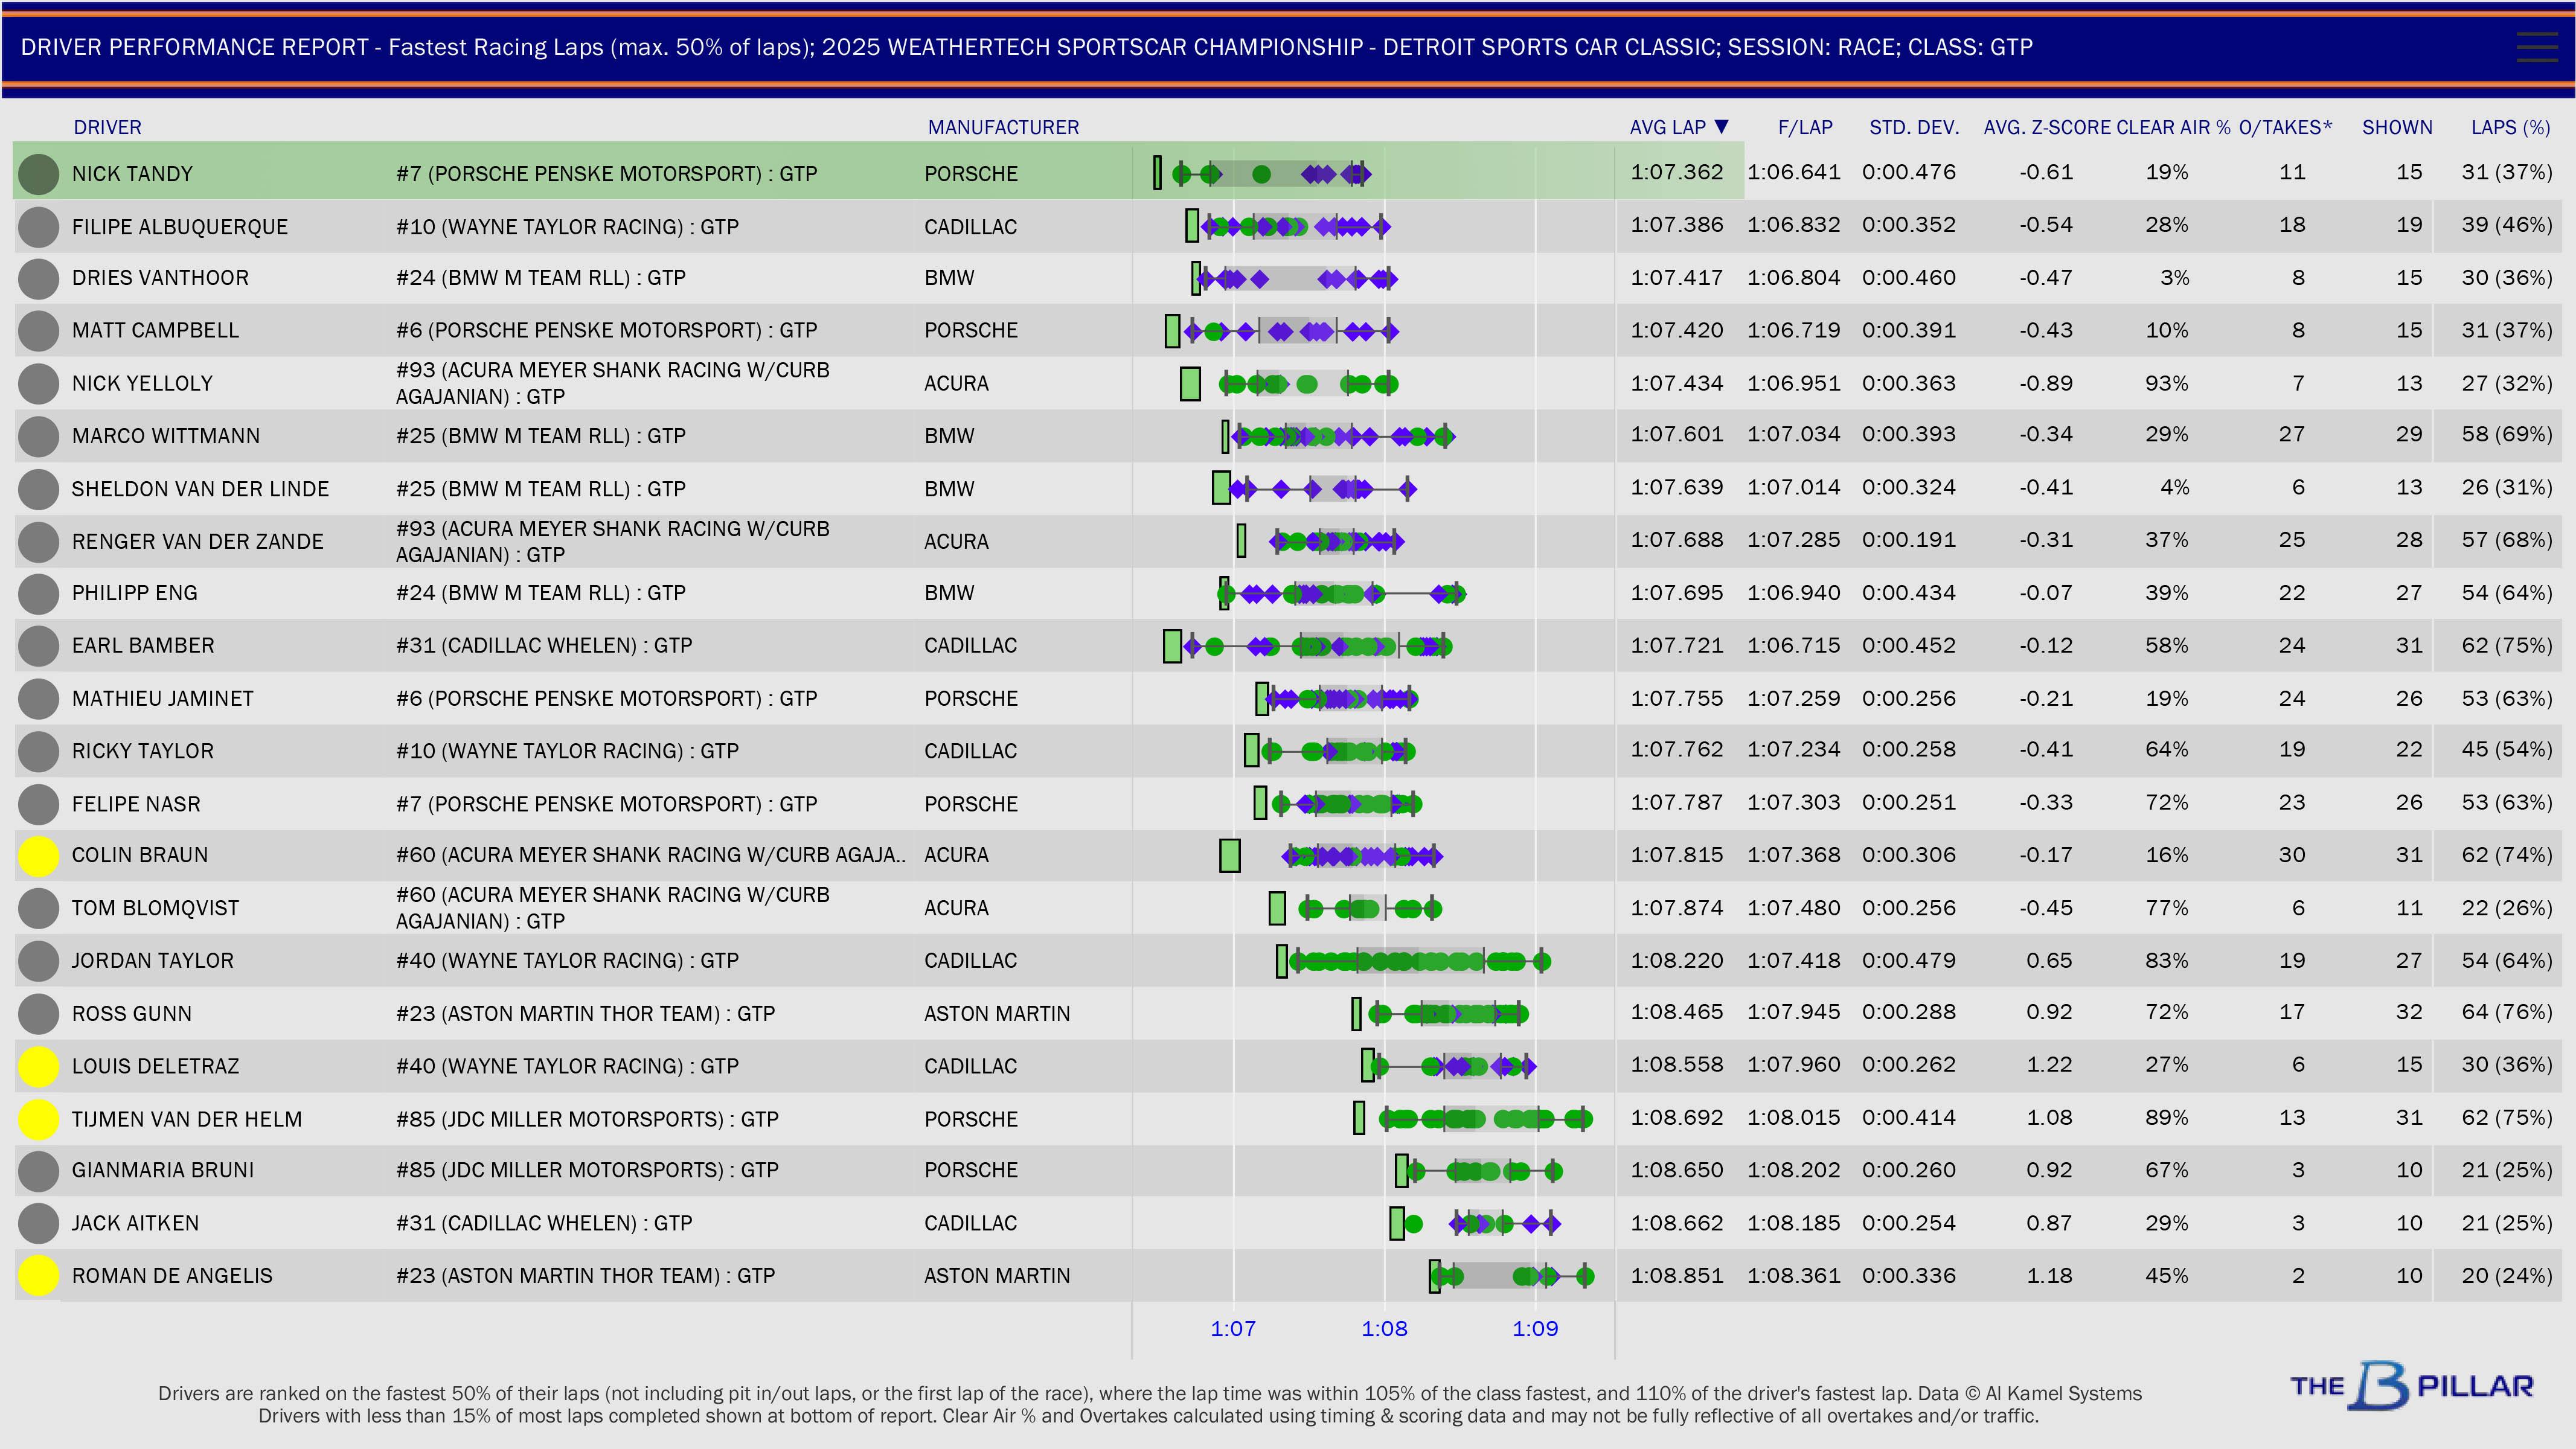Select the MATT CAMPBELL driver name
Viewport: 2576px width, 1449px height.
pyautogui.click(x=155, y=331)
